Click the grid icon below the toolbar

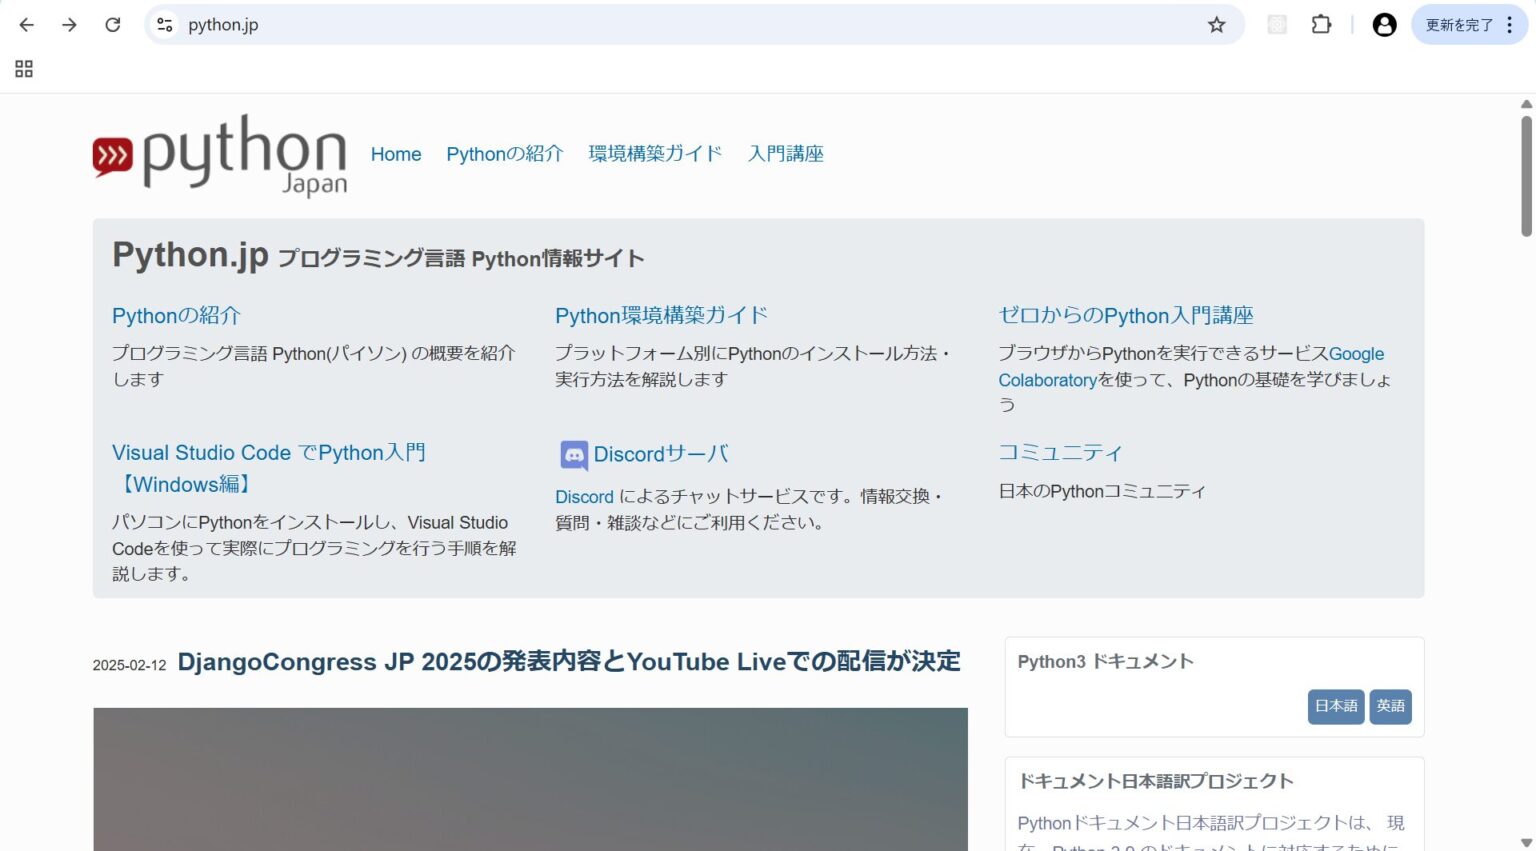(x=23, y=68)
